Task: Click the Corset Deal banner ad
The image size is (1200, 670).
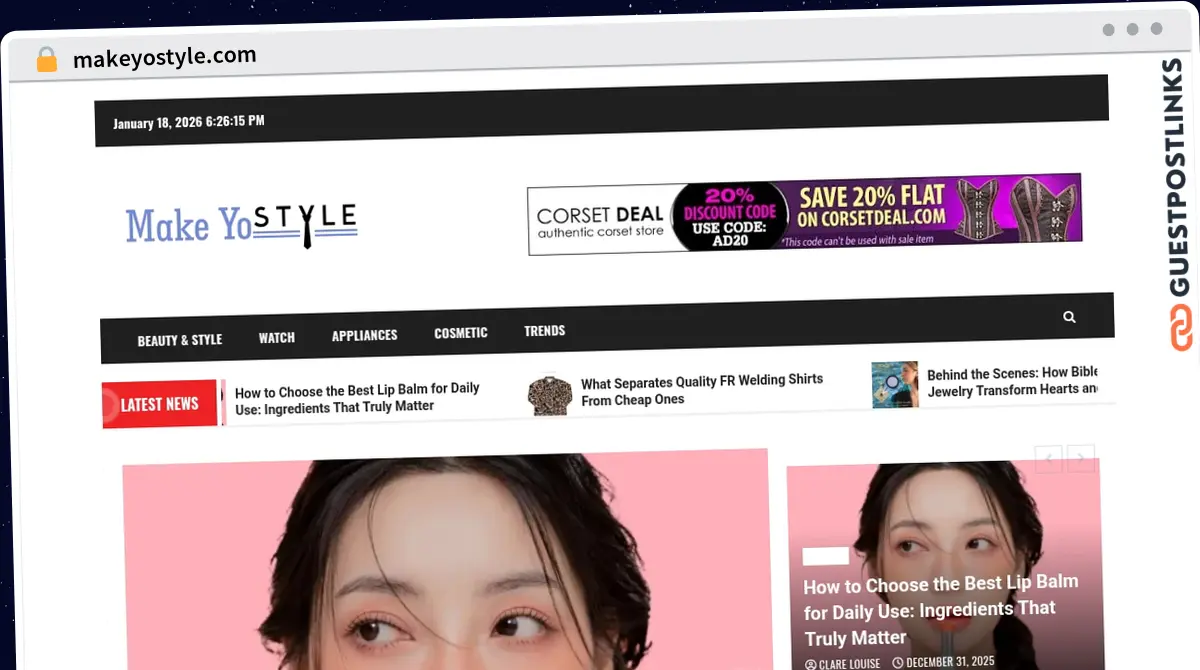Action: coord(804,214)
